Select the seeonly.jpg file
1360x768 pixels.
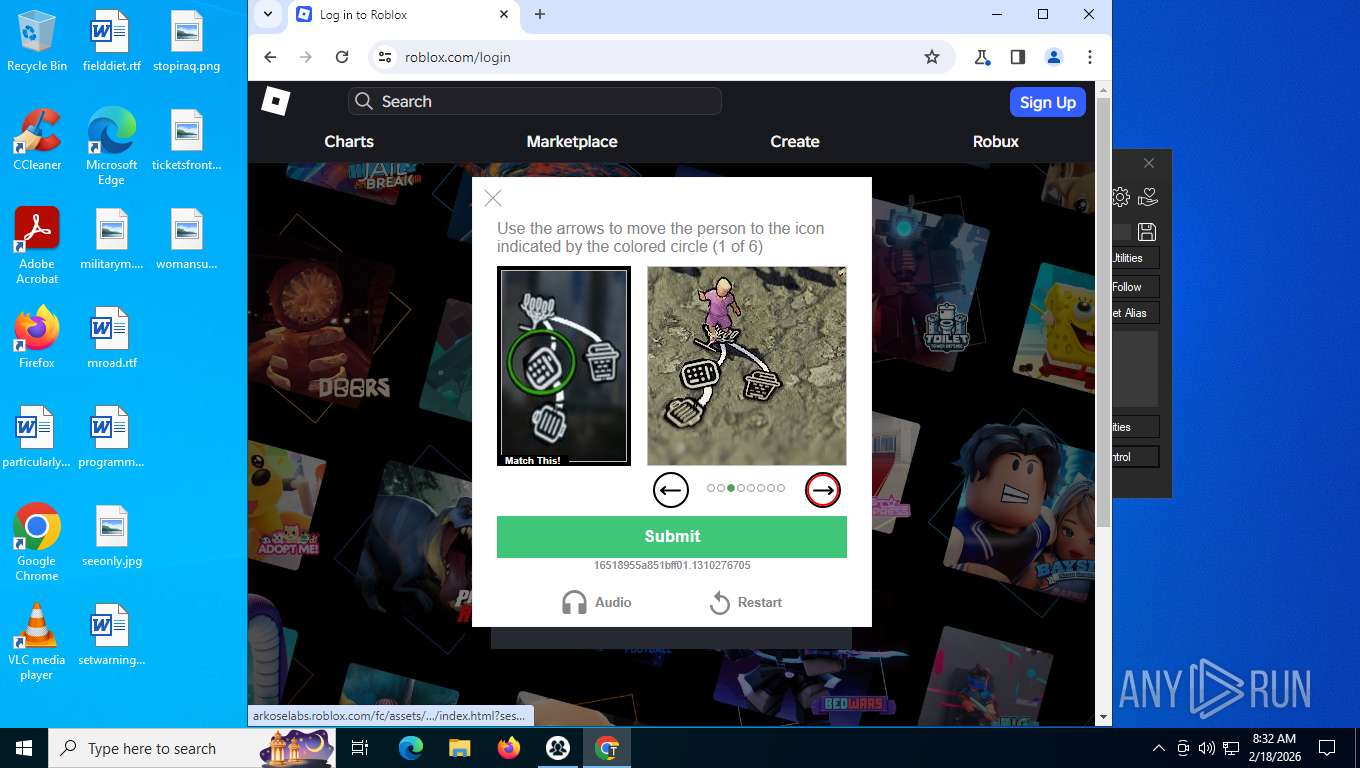point(111,536)
